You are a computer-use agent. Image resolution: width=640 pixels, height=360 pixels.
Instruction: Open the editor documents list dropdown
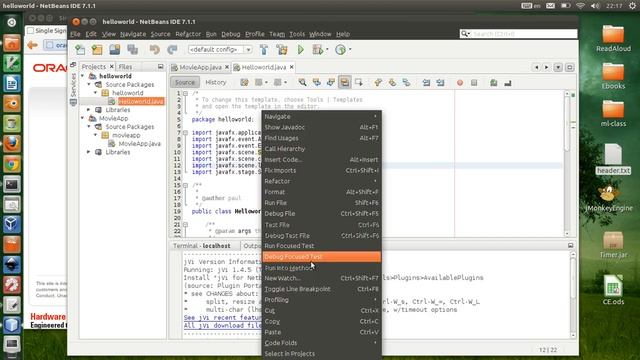558,67
